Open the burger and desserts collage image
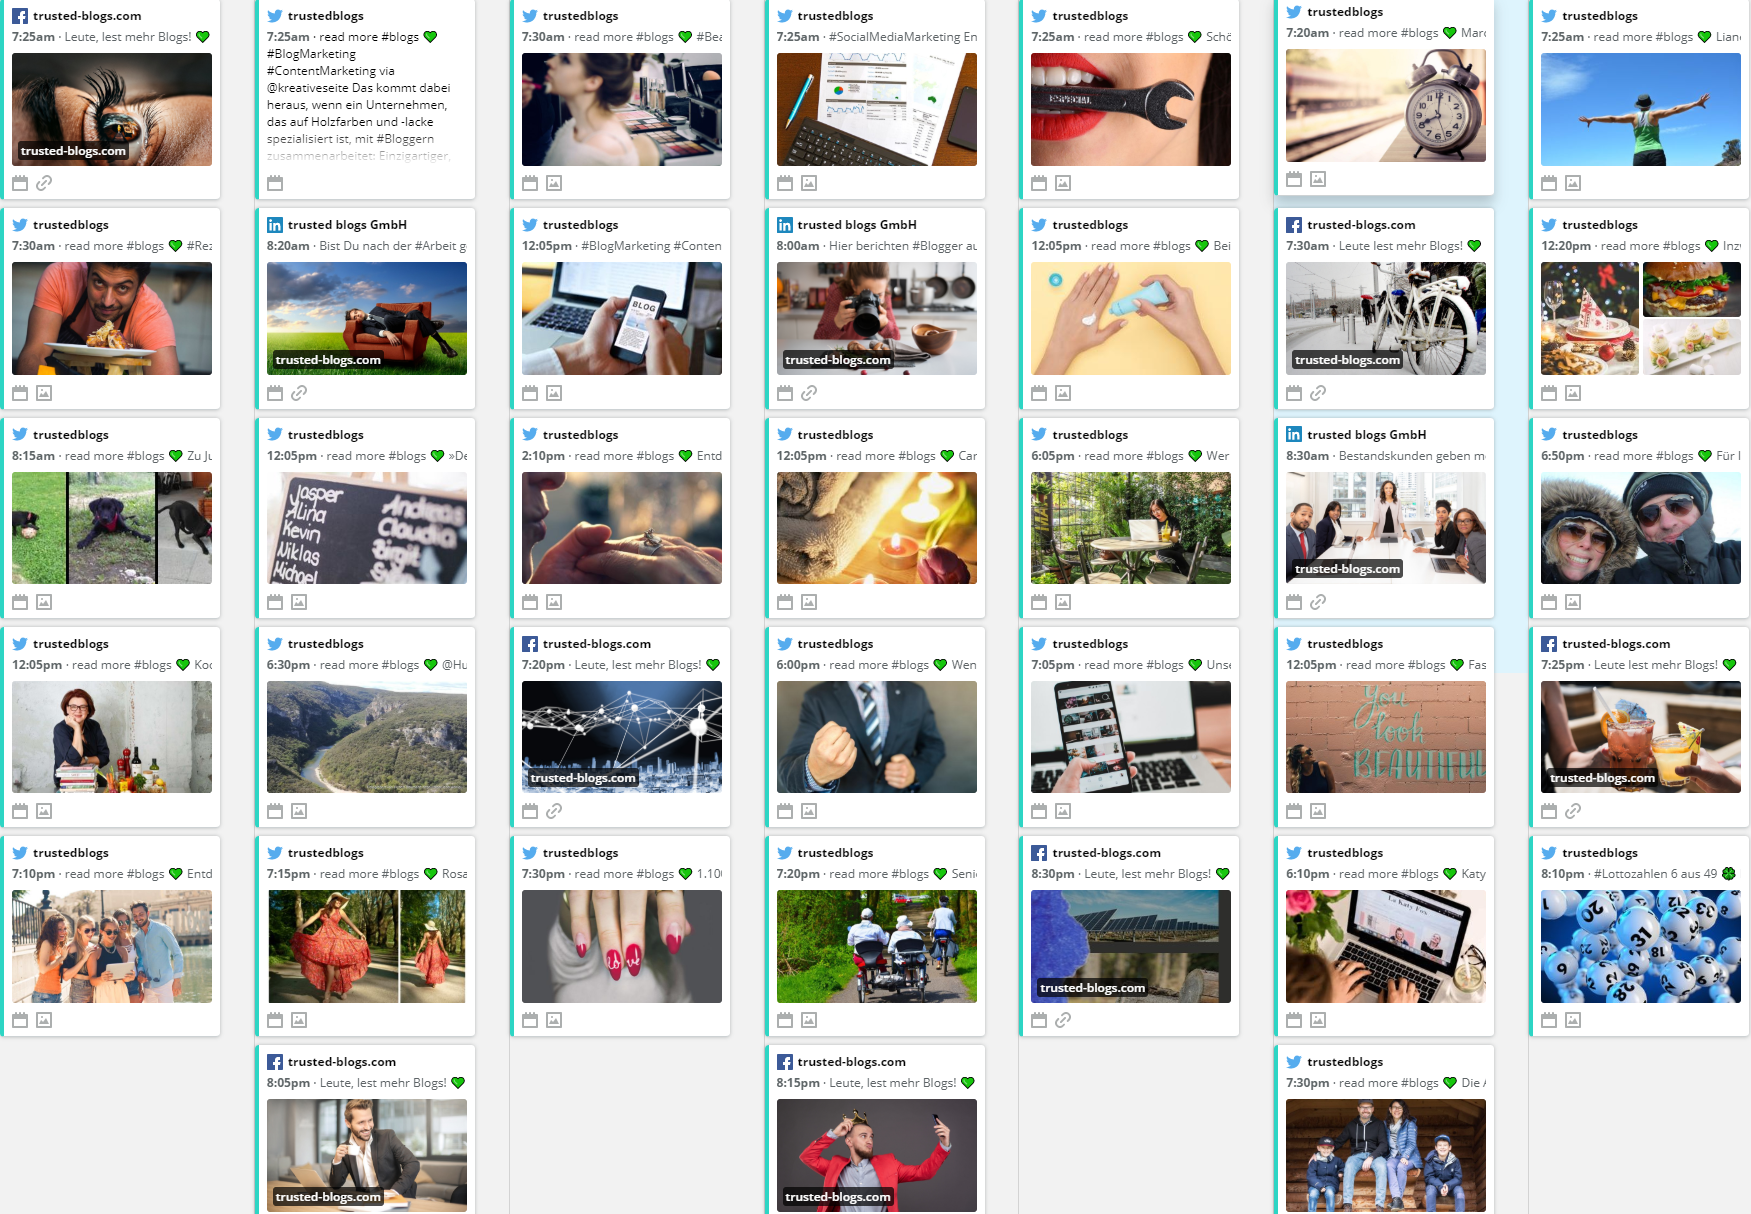The height and width of the screenshot is (1214, 1751). click(x=1640, y=318)
